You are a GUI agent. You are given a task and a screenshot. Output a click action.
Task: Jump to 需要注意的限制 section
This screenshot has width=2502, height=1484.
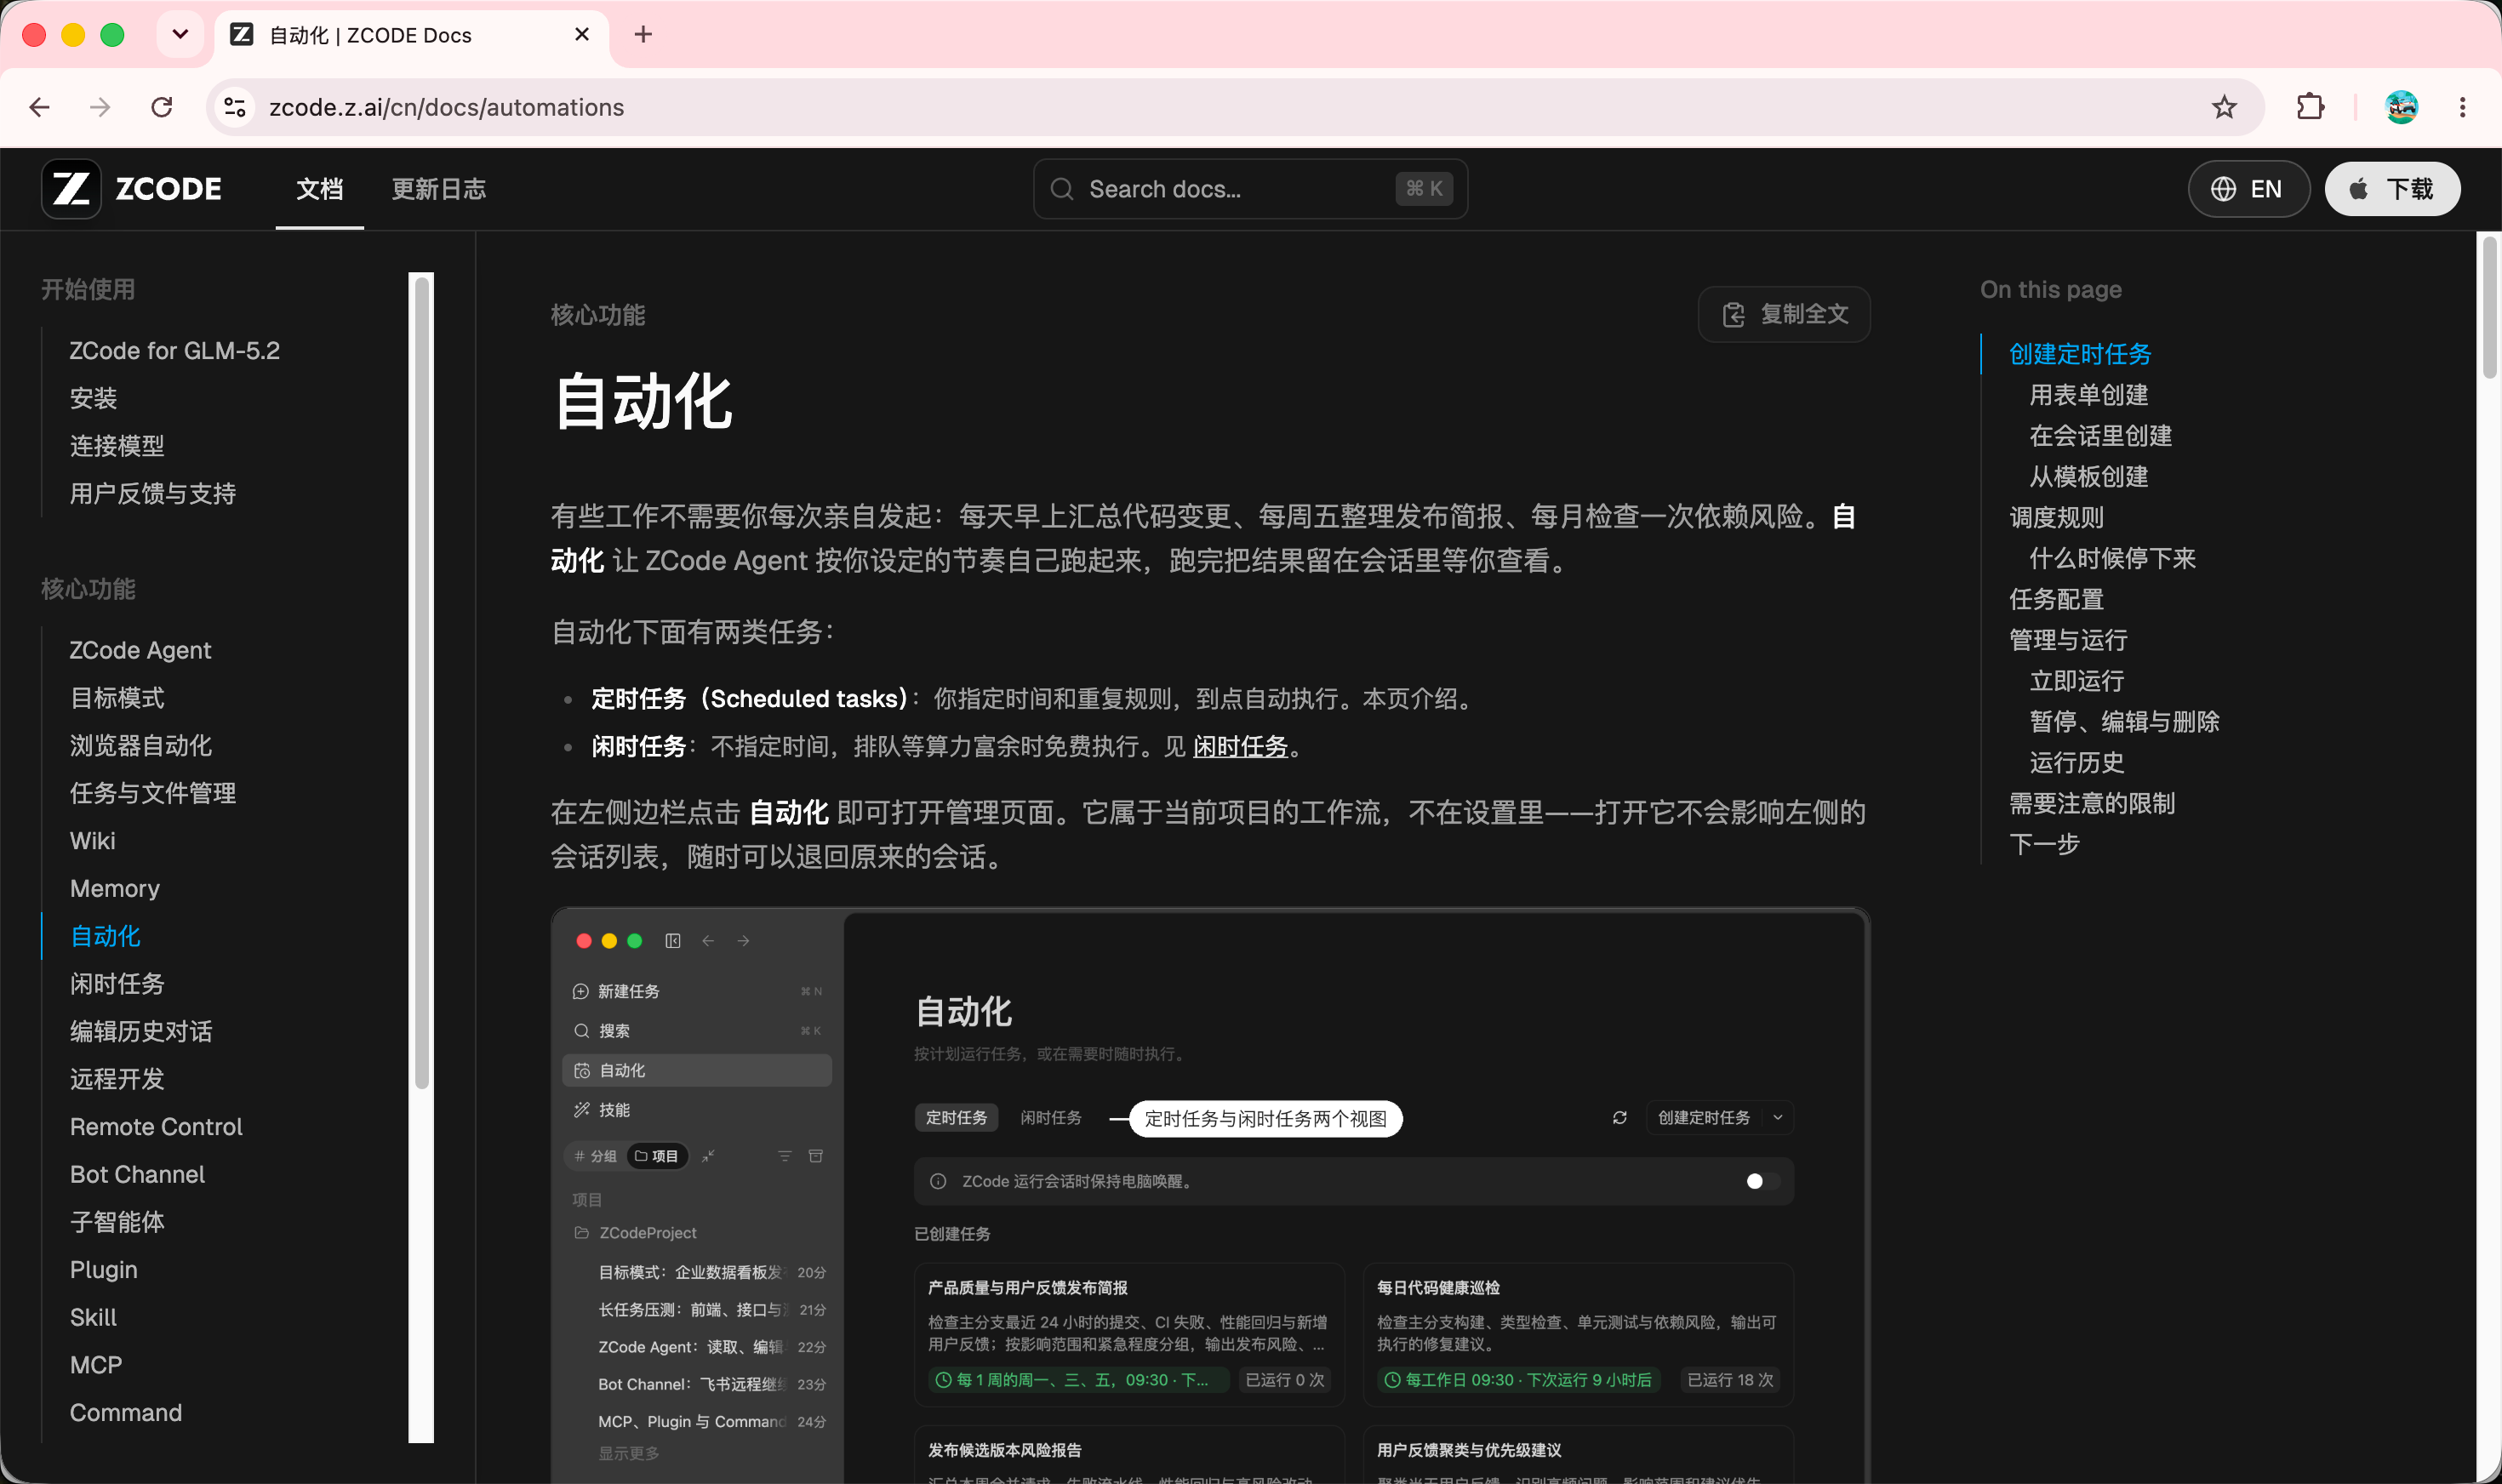click(x=2092, y=803)
